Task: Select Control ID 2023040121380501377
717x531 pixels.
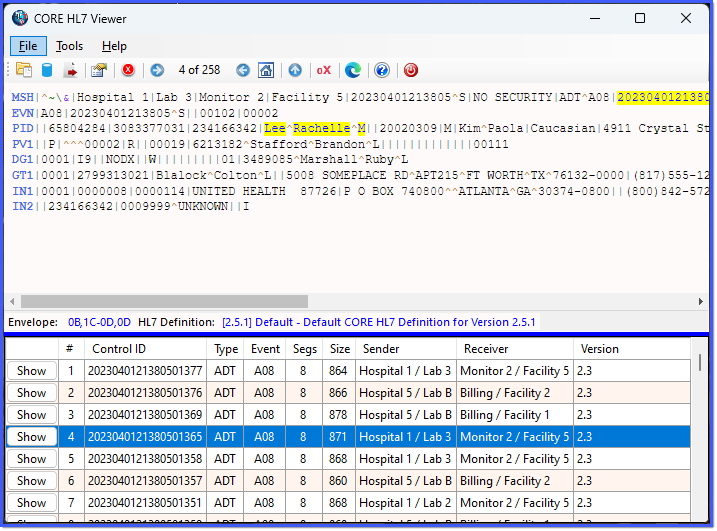Action: [145, 370]
